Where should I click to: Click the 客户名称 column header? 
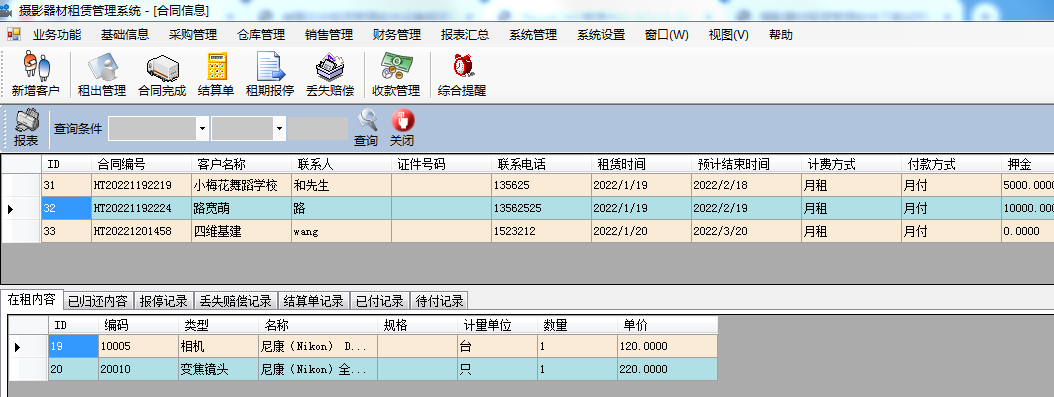[241, 164]
